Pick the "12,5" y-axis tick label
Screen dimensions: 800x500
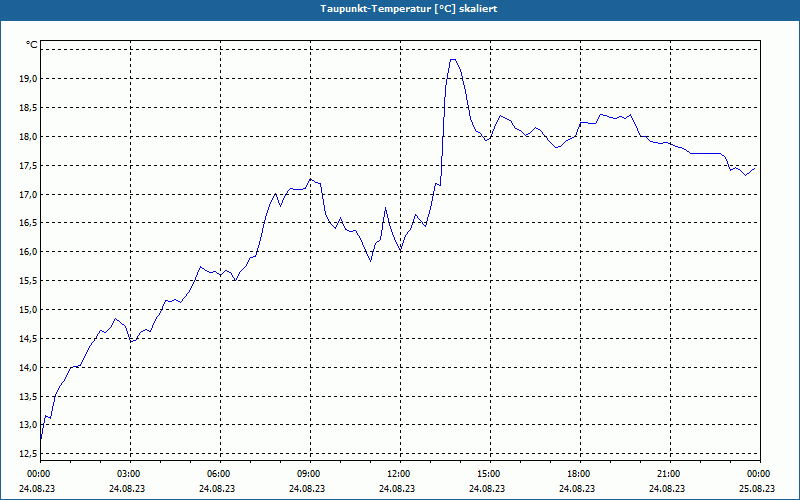click(x=29, y=454)
